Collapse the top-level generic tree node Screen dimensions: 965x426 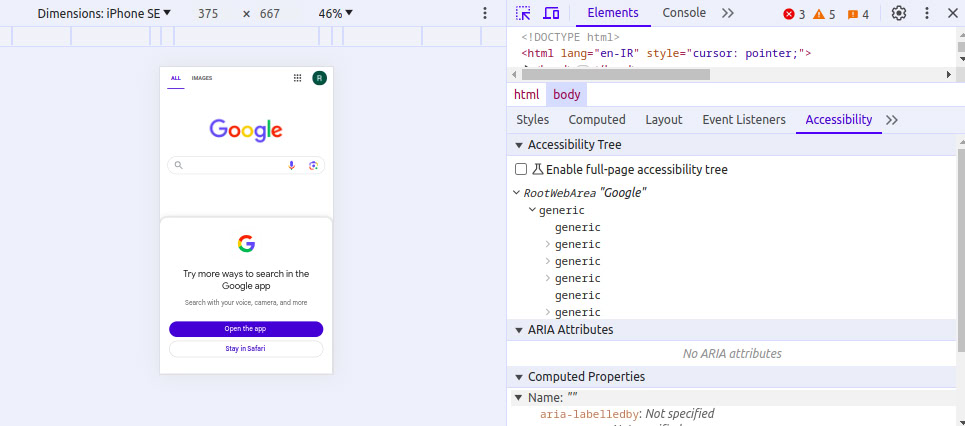tap(532, 210)
